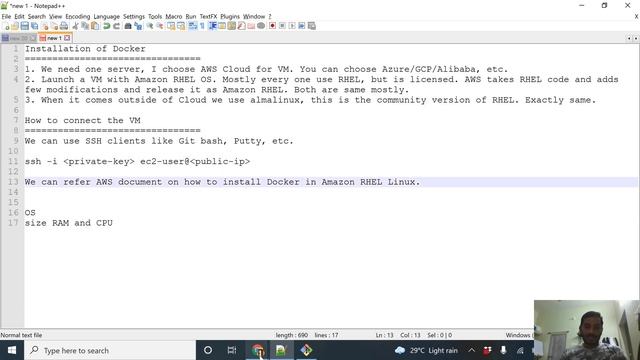Click the Redo toolbar icon

116,26
